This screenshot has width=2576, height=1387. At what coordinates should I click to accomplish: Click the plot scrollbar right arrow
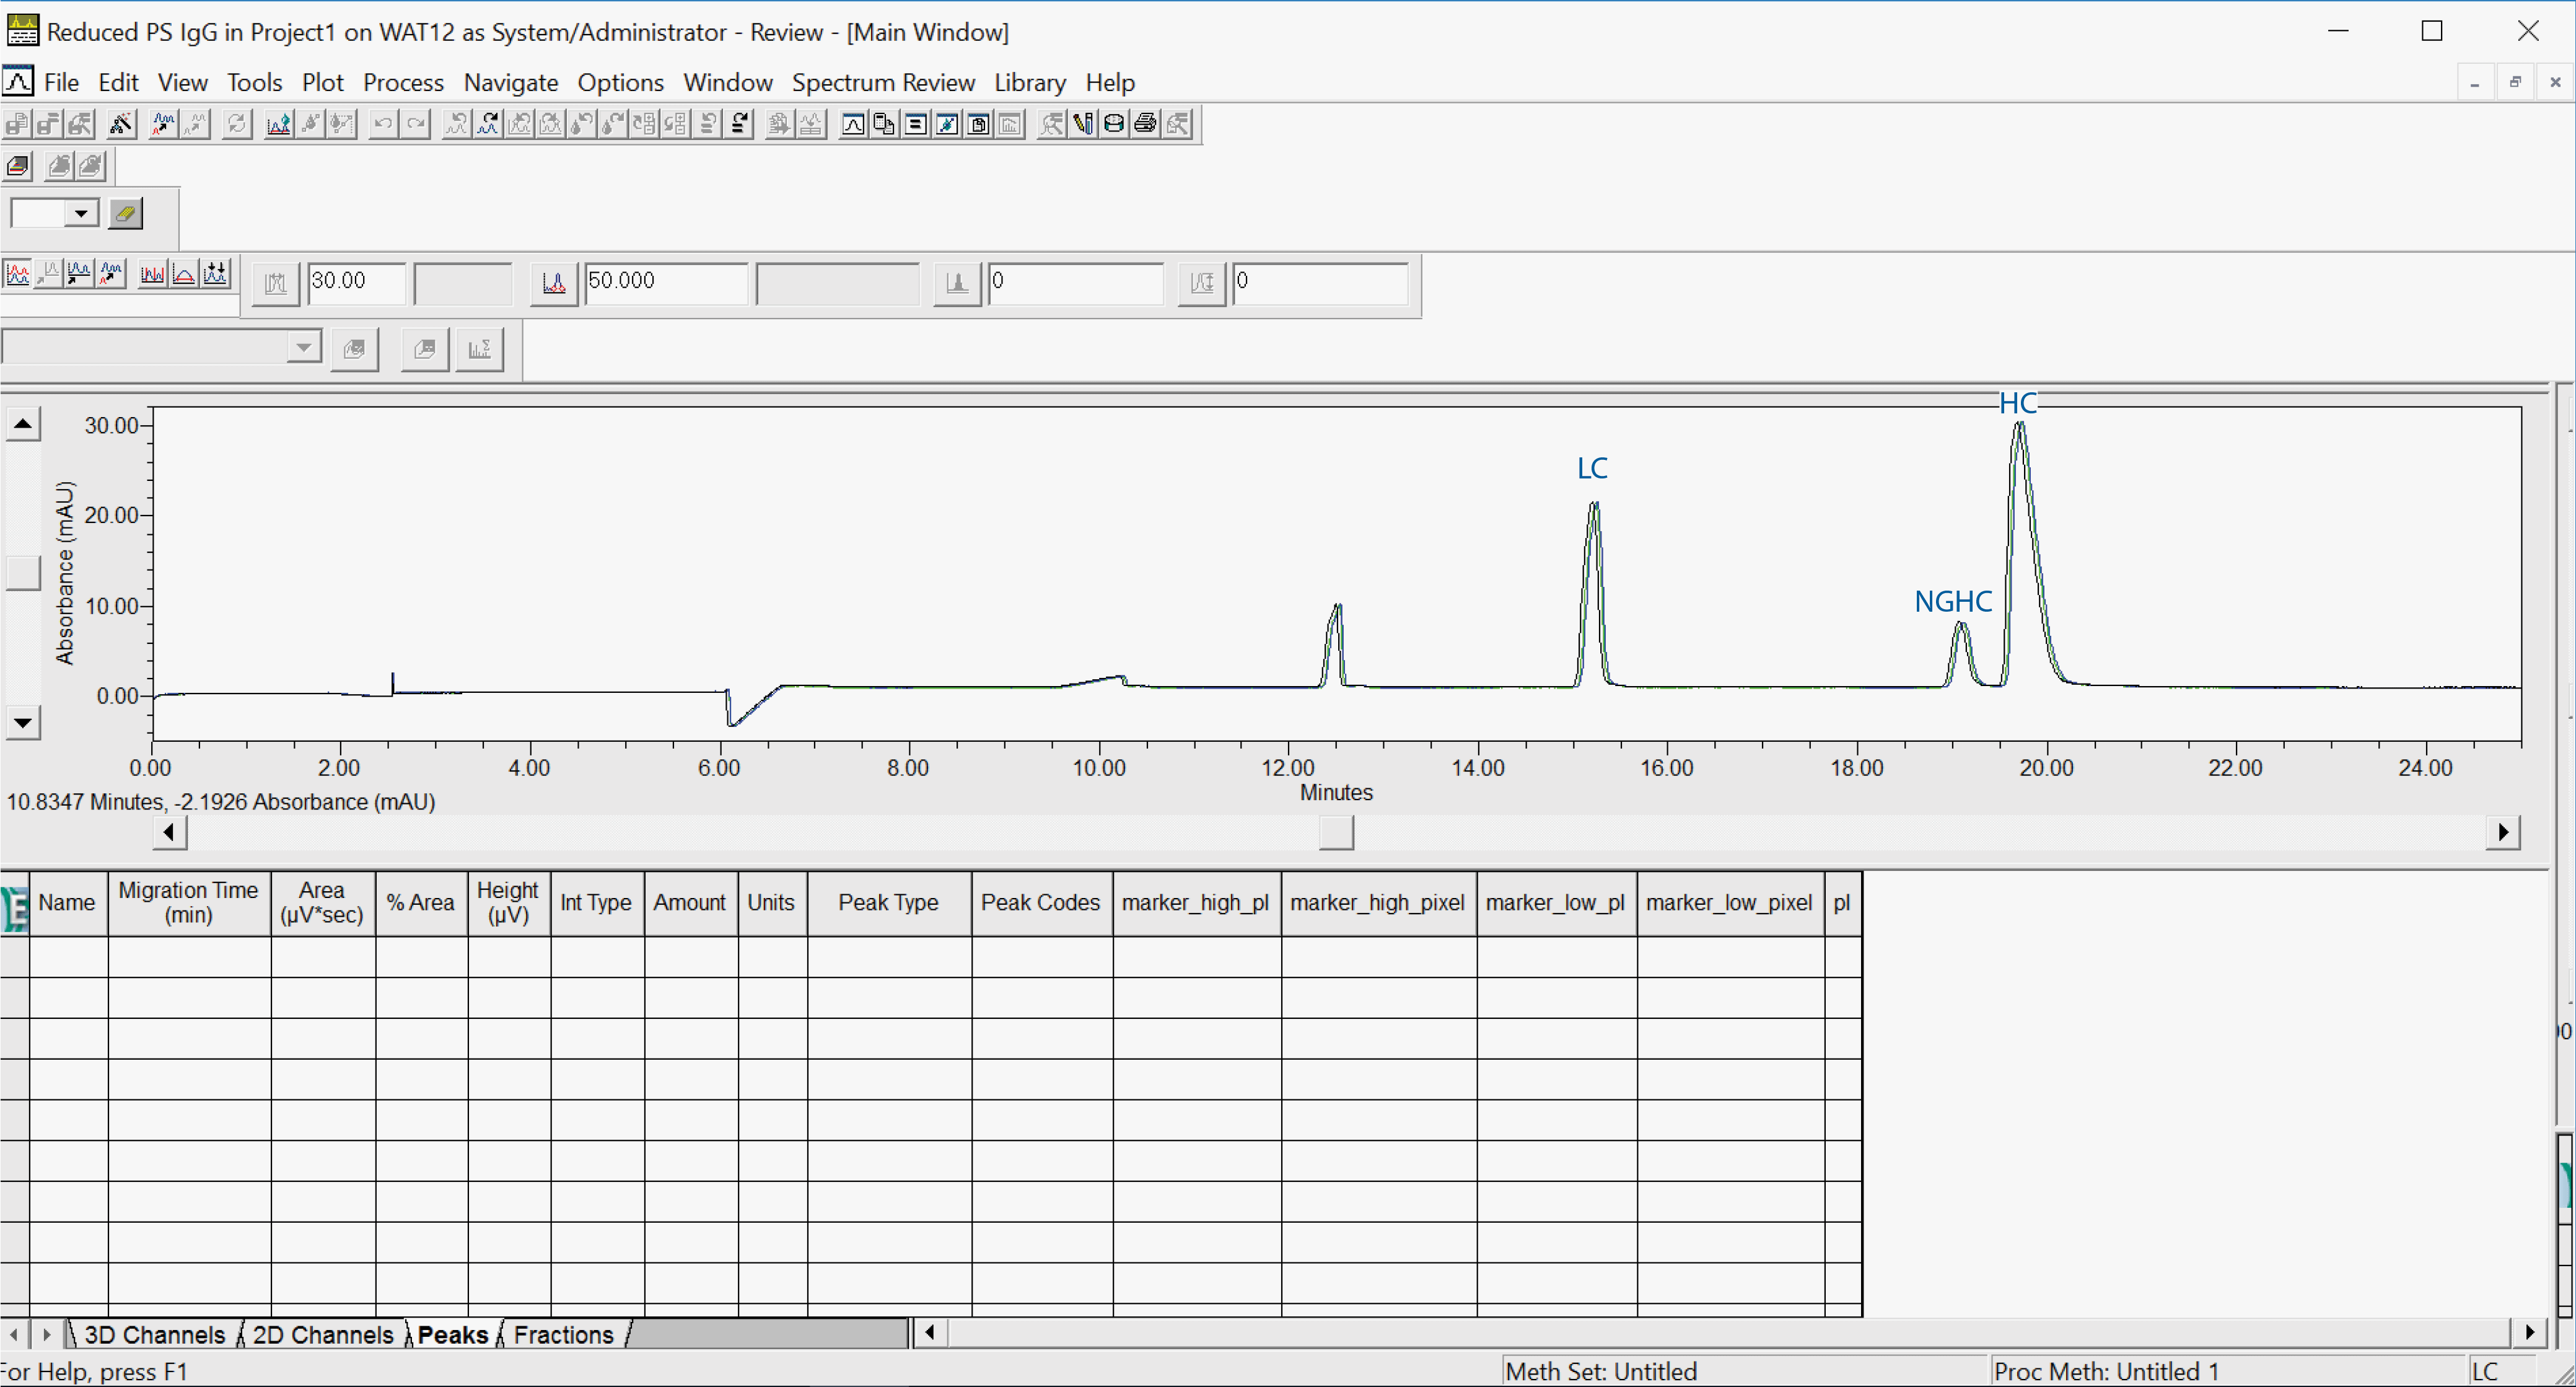[2503, 832]
